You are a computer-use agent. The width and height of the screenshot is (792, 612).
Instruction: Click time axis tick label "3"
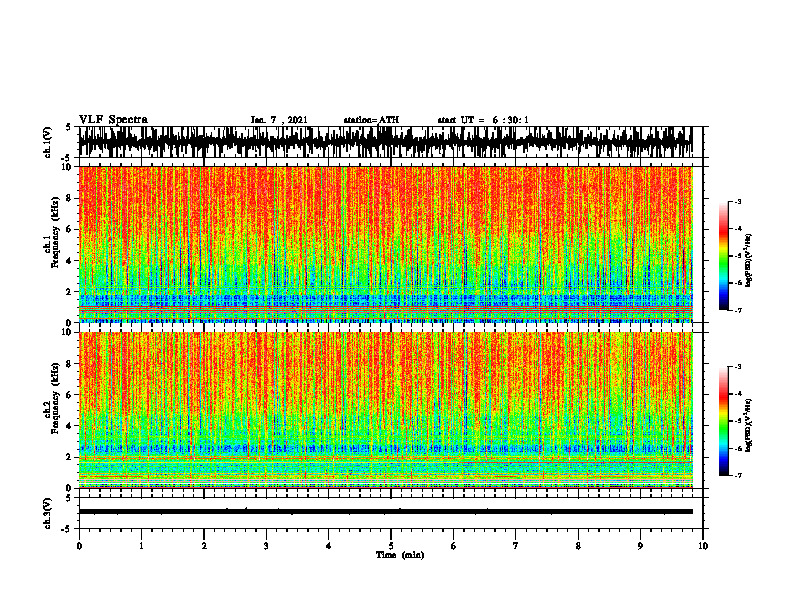(266, 546)
